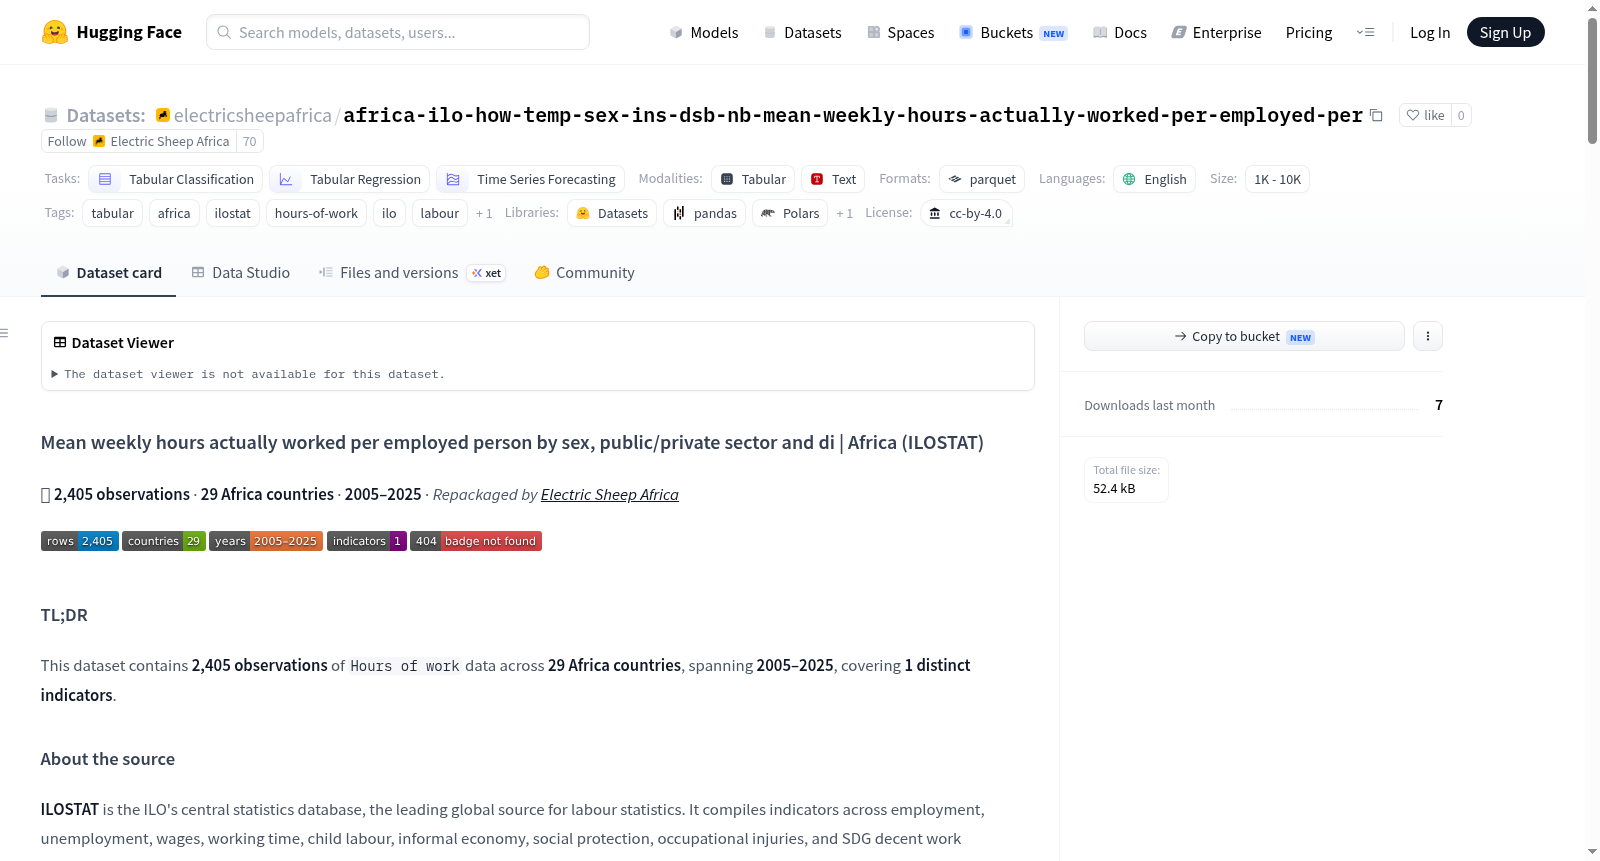Follow Electric Sheep Africa

coord(139,141)
